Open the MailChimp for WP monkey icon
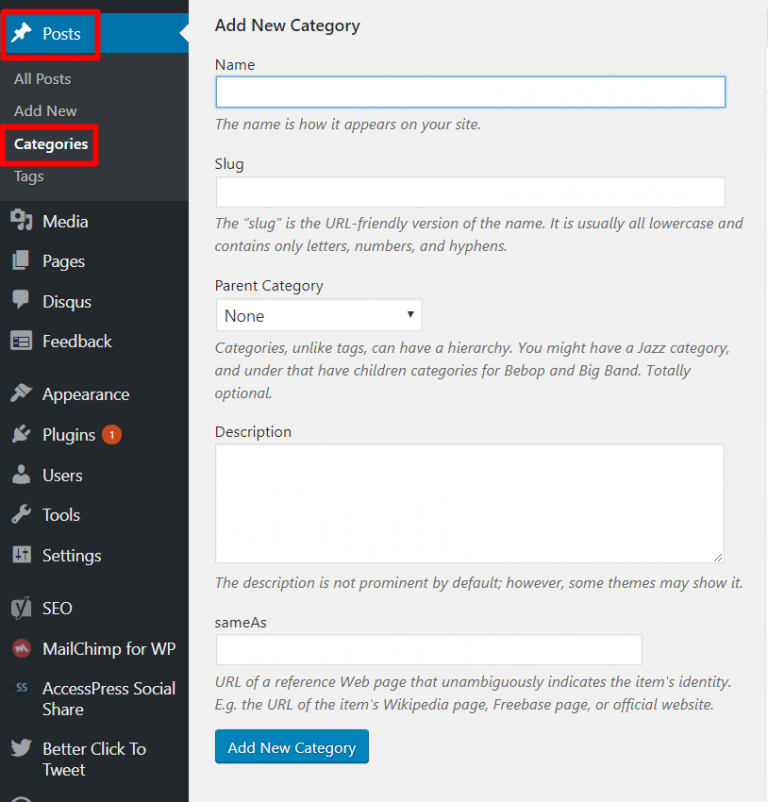Viewport: 768px width, 802px height. (22, 648)
